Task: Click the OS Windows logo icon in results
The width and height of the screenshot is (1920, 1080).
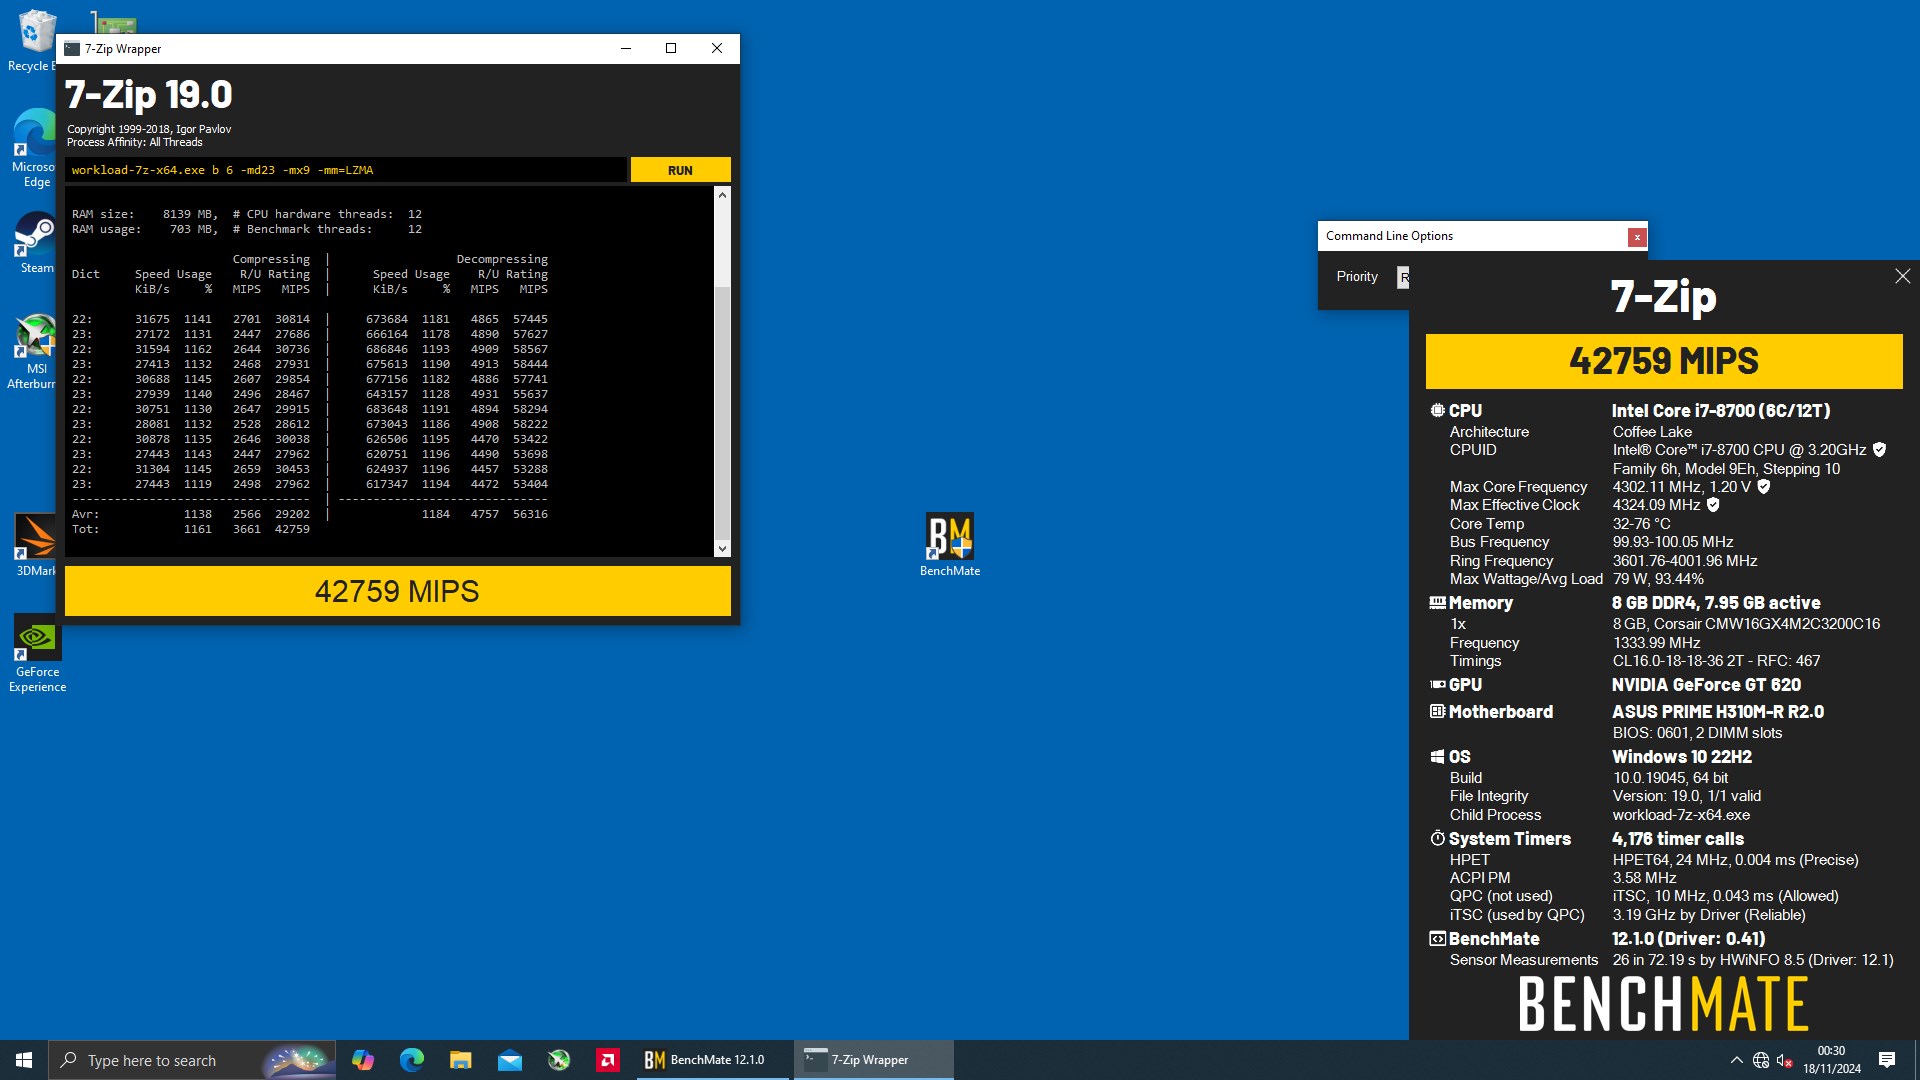Action: [x=1437, y=757]
